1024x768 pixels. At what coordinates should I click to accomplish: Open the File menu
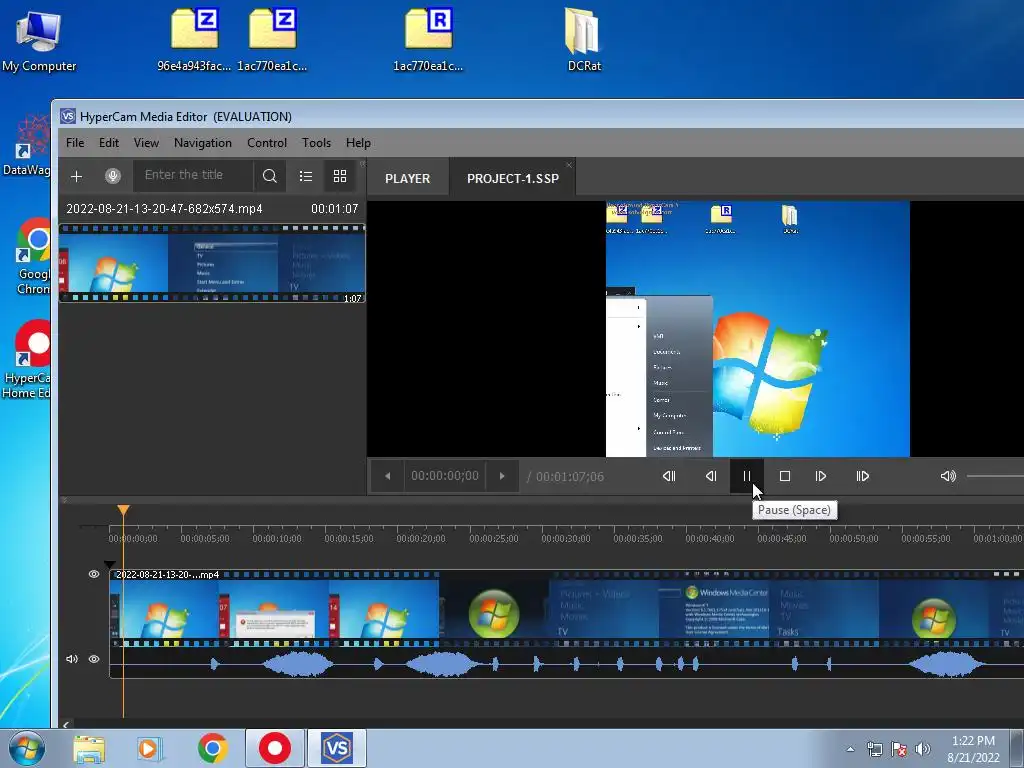point(75,143)
